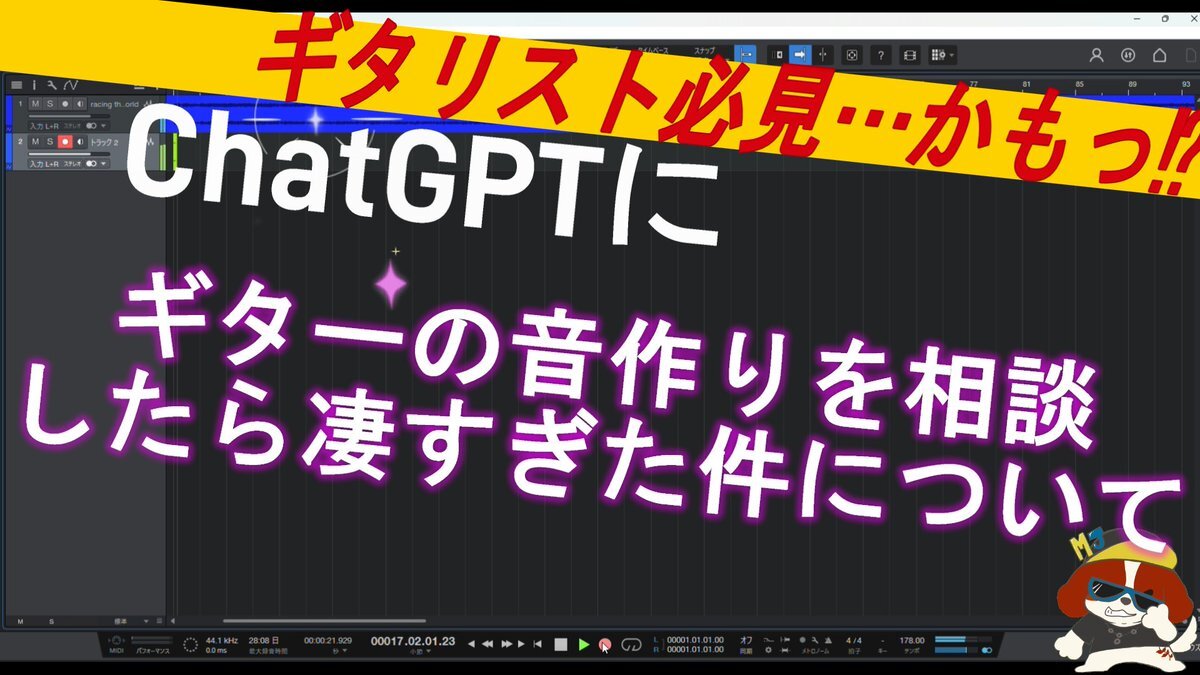Open track 1 input '入力 L+R' selector

click(x=44, y=126)
